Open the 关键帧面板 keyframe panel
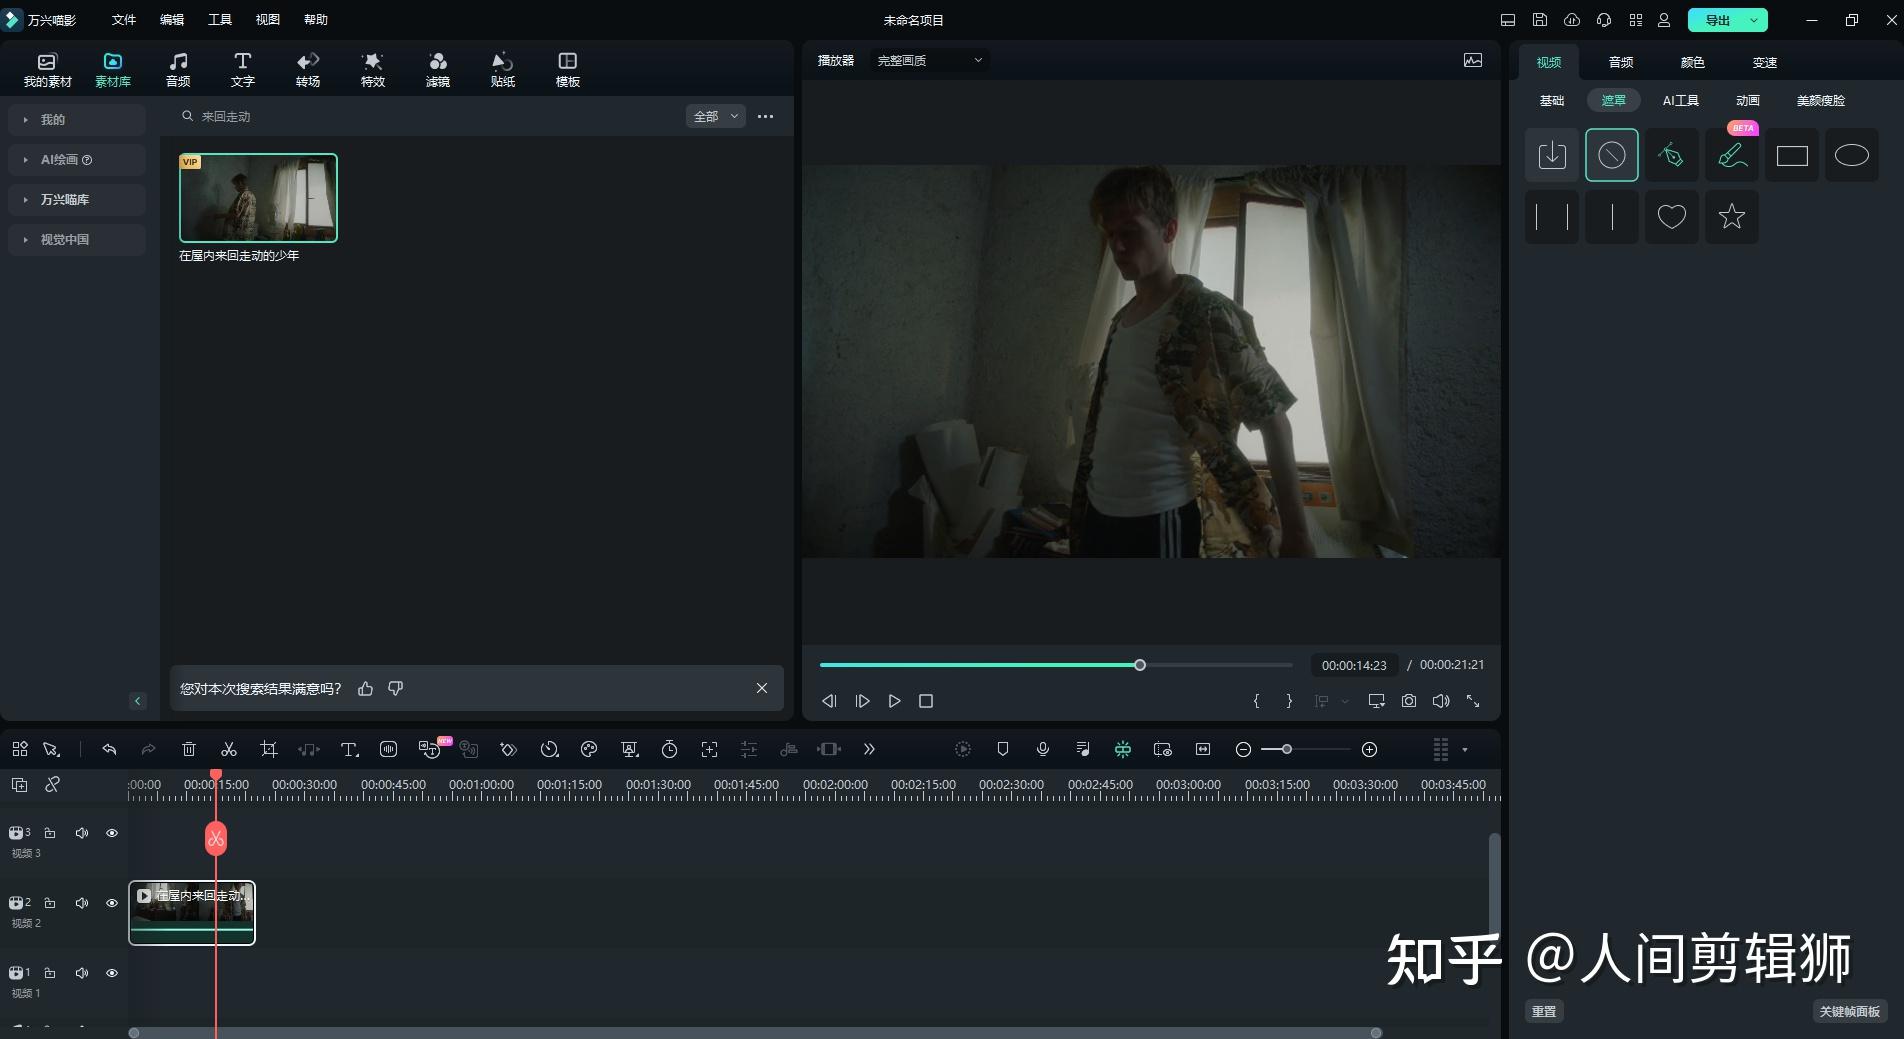The height and width of the screenshot is (1039, 1904). coord(1850,1011)
